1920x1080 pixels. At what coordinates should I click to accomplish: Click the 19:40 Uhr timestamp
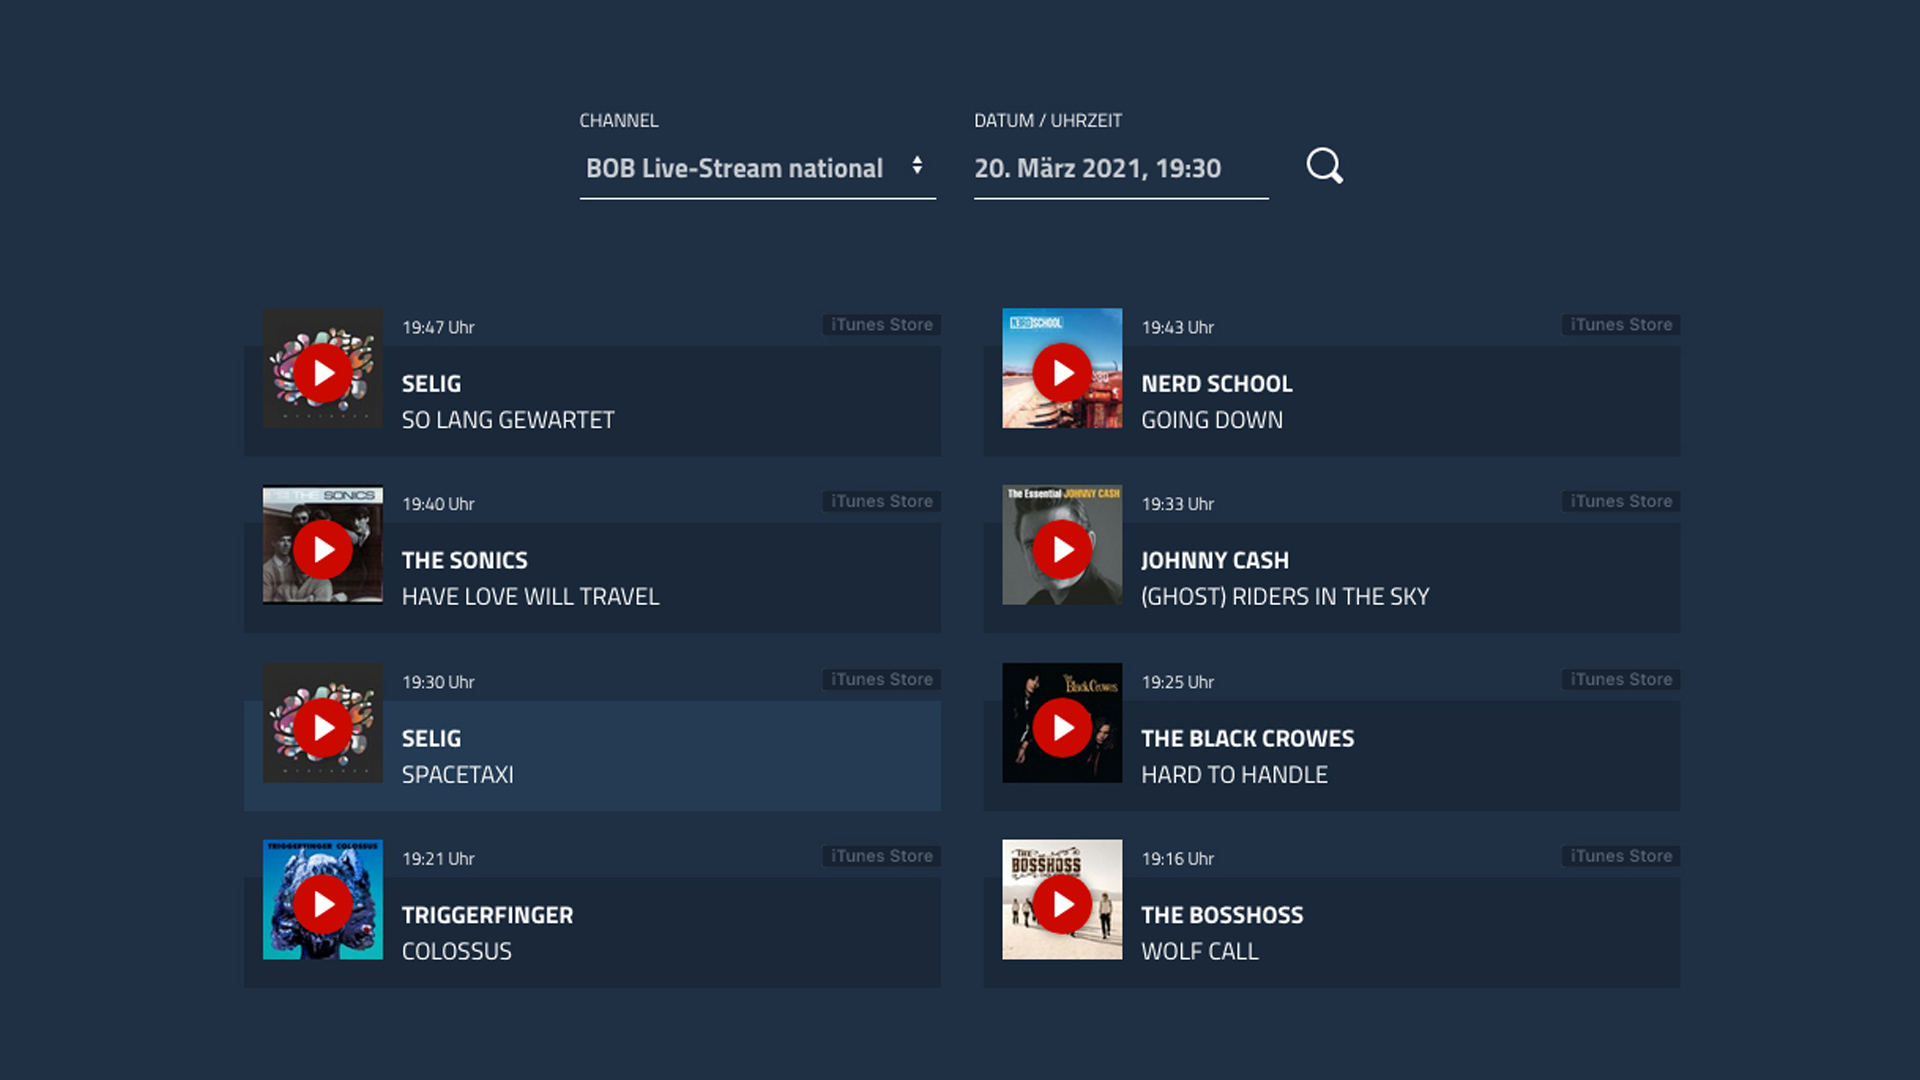click(438, 504)
